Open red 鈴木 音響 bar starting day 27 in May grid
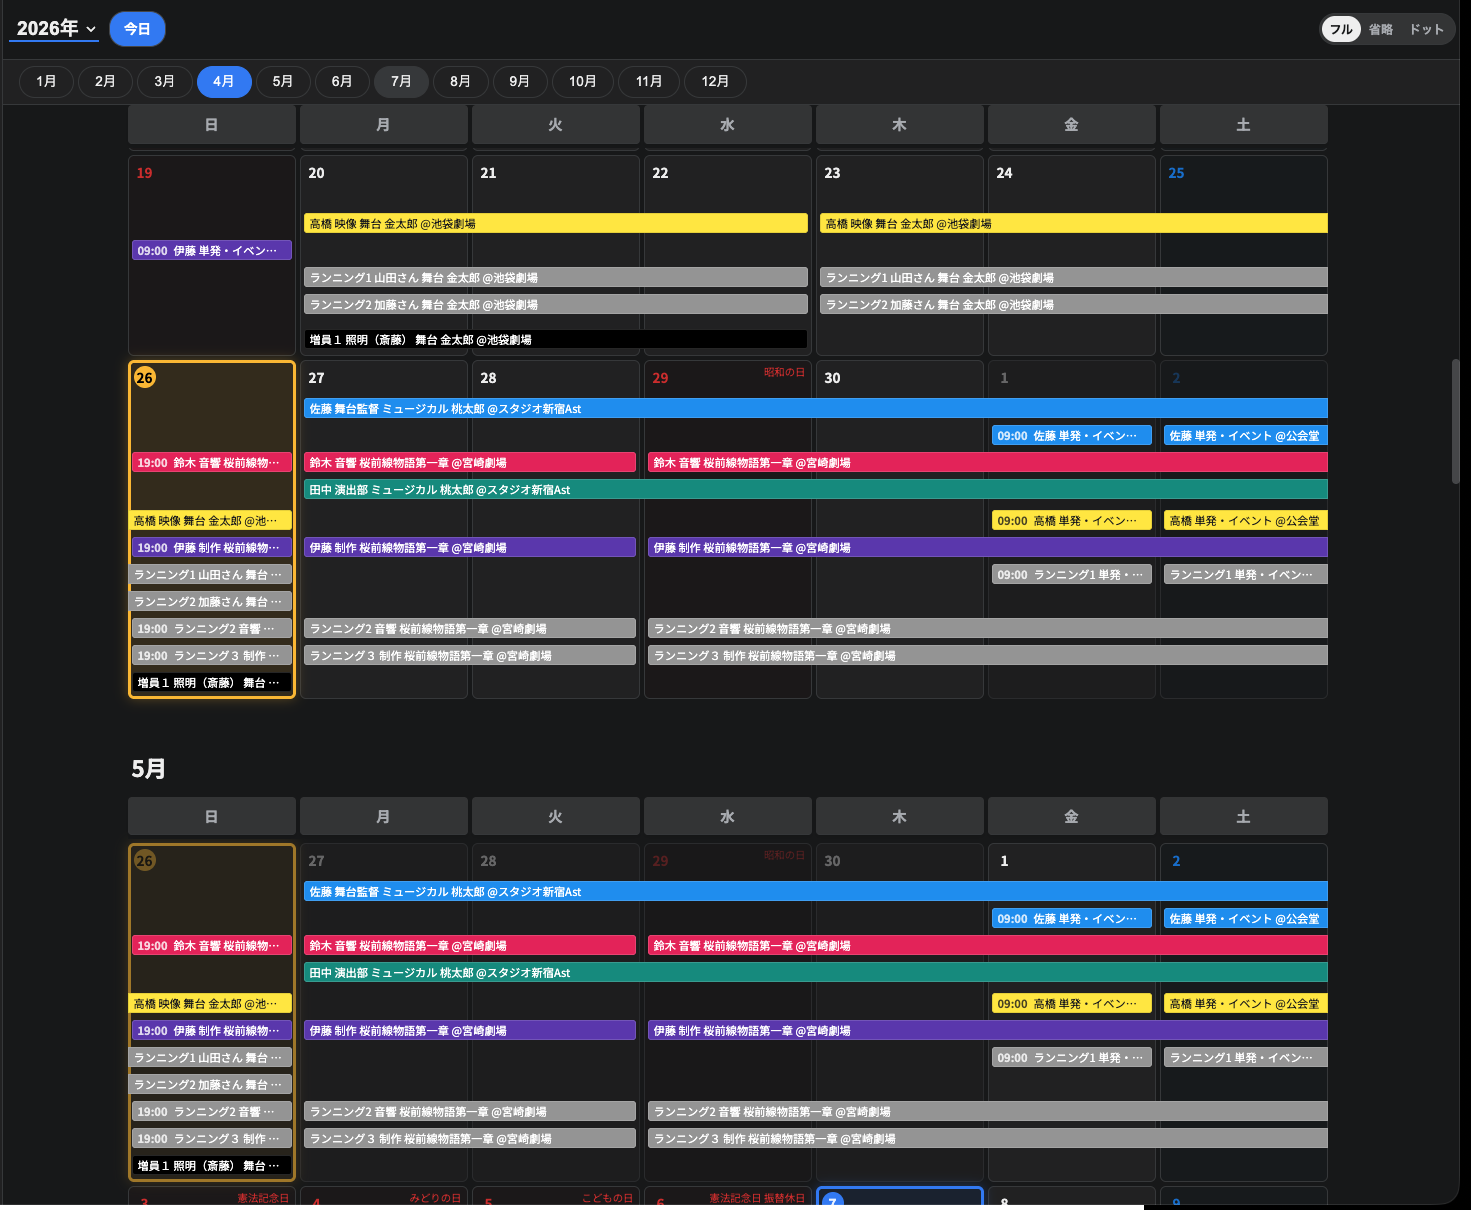The height and width of the screenshot is (1210, 1471). click(470, 945)
